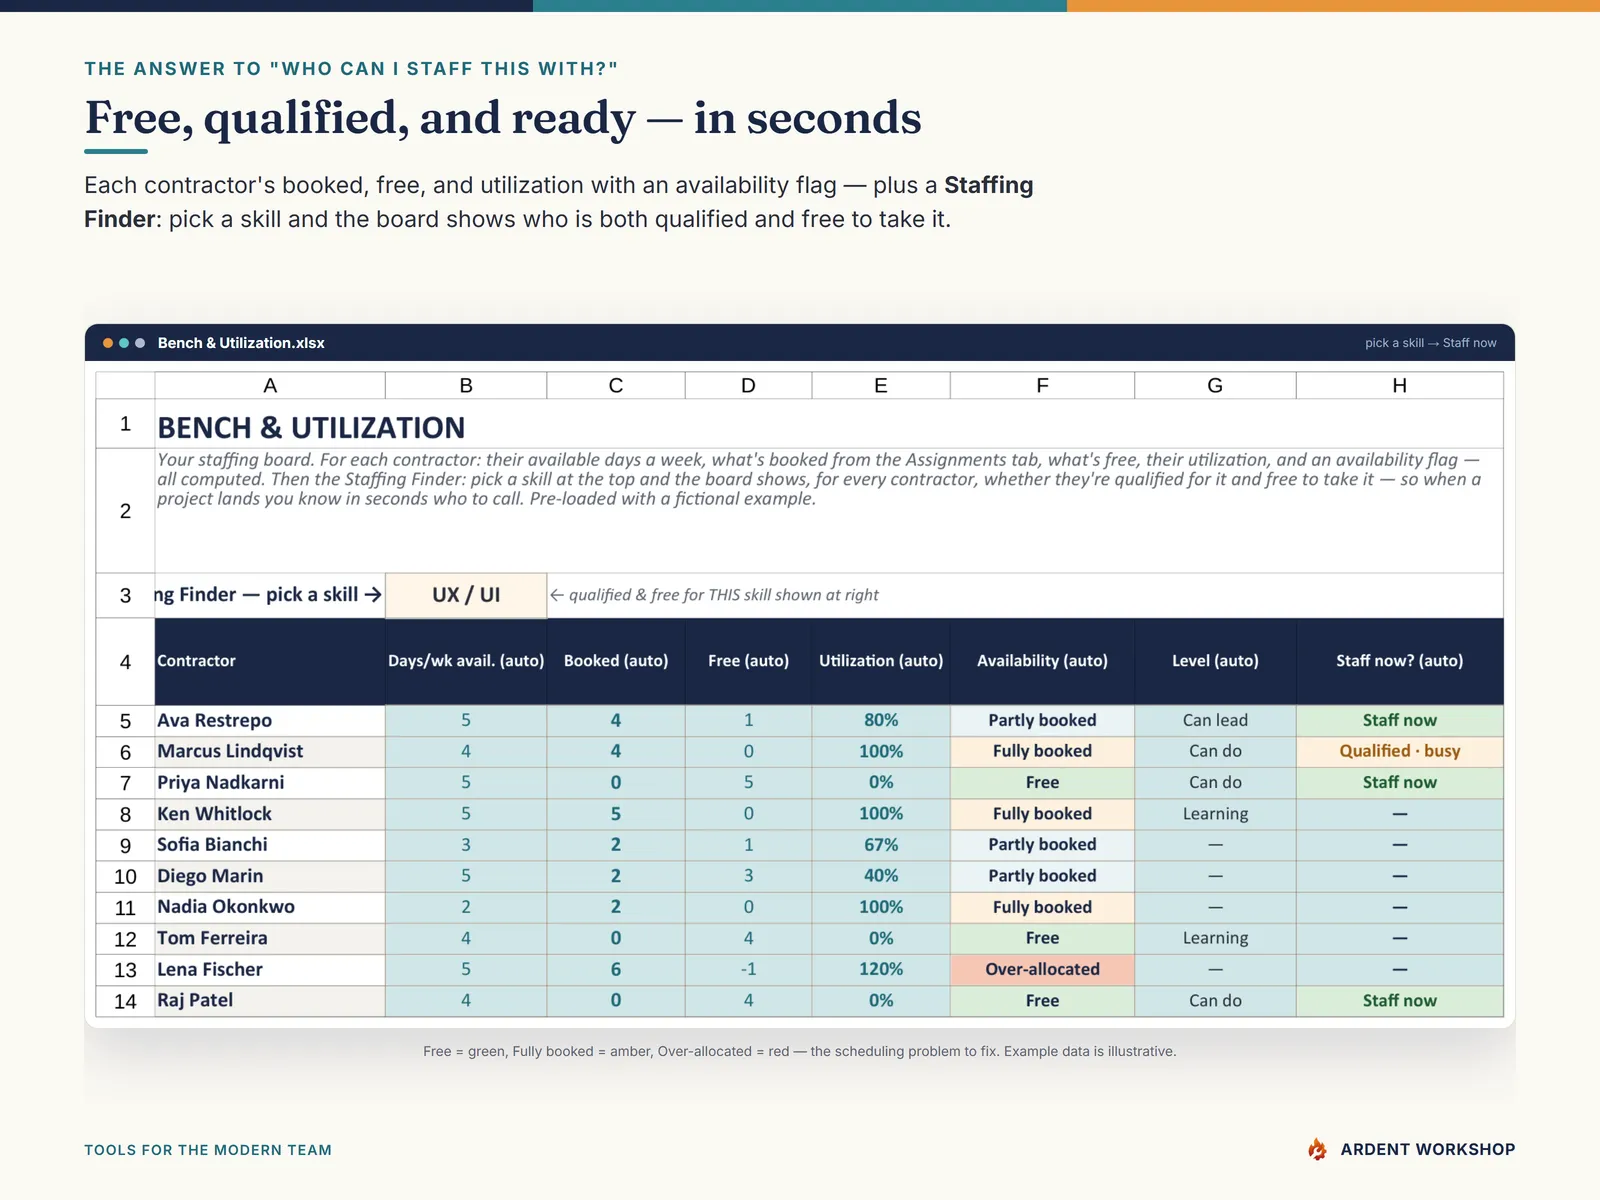
Task: Click Can lead level cell for Ava
Action: 1216,721
